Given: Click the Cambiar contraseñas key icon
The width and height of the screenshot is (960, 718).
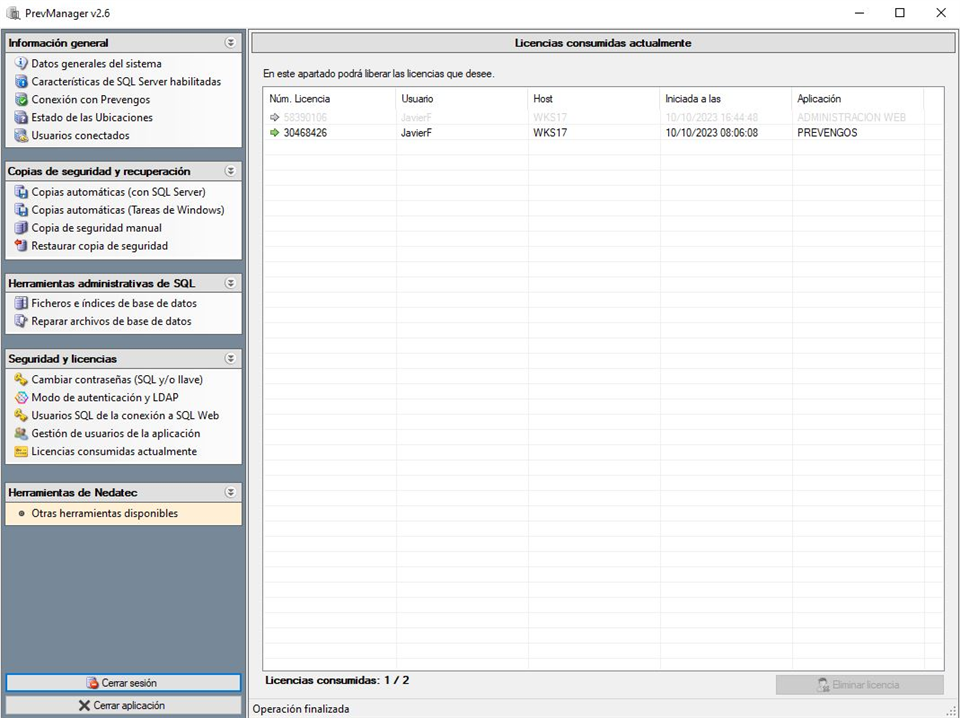Looking at the screenshot, I should point(21,380).
